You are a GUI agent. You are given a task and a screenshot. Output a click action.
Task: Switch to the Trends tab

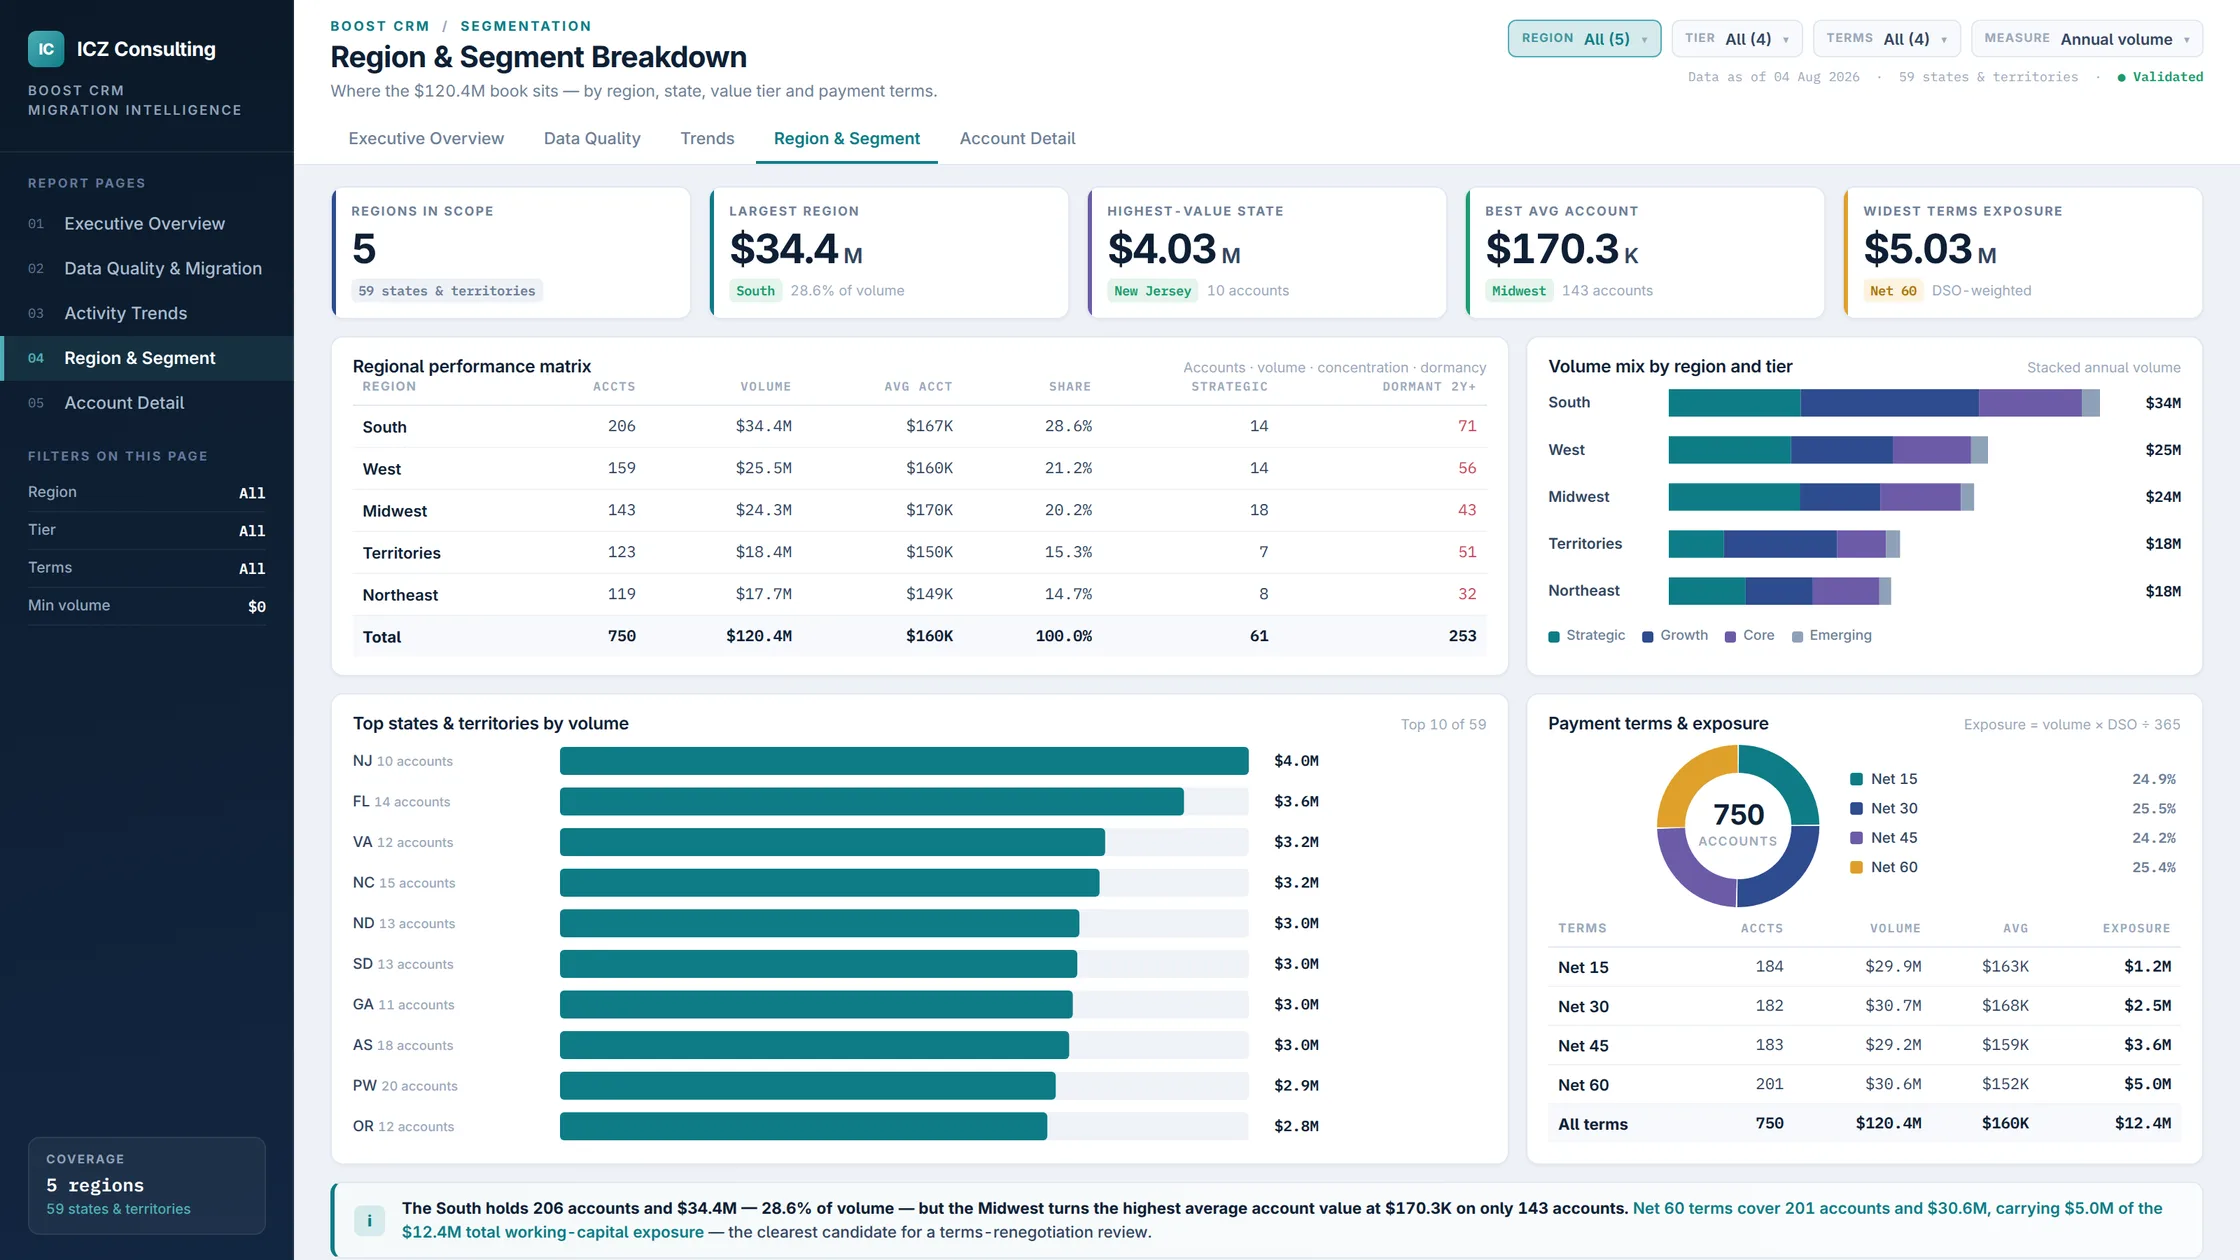pyautogui.click(x=707, y=139)
